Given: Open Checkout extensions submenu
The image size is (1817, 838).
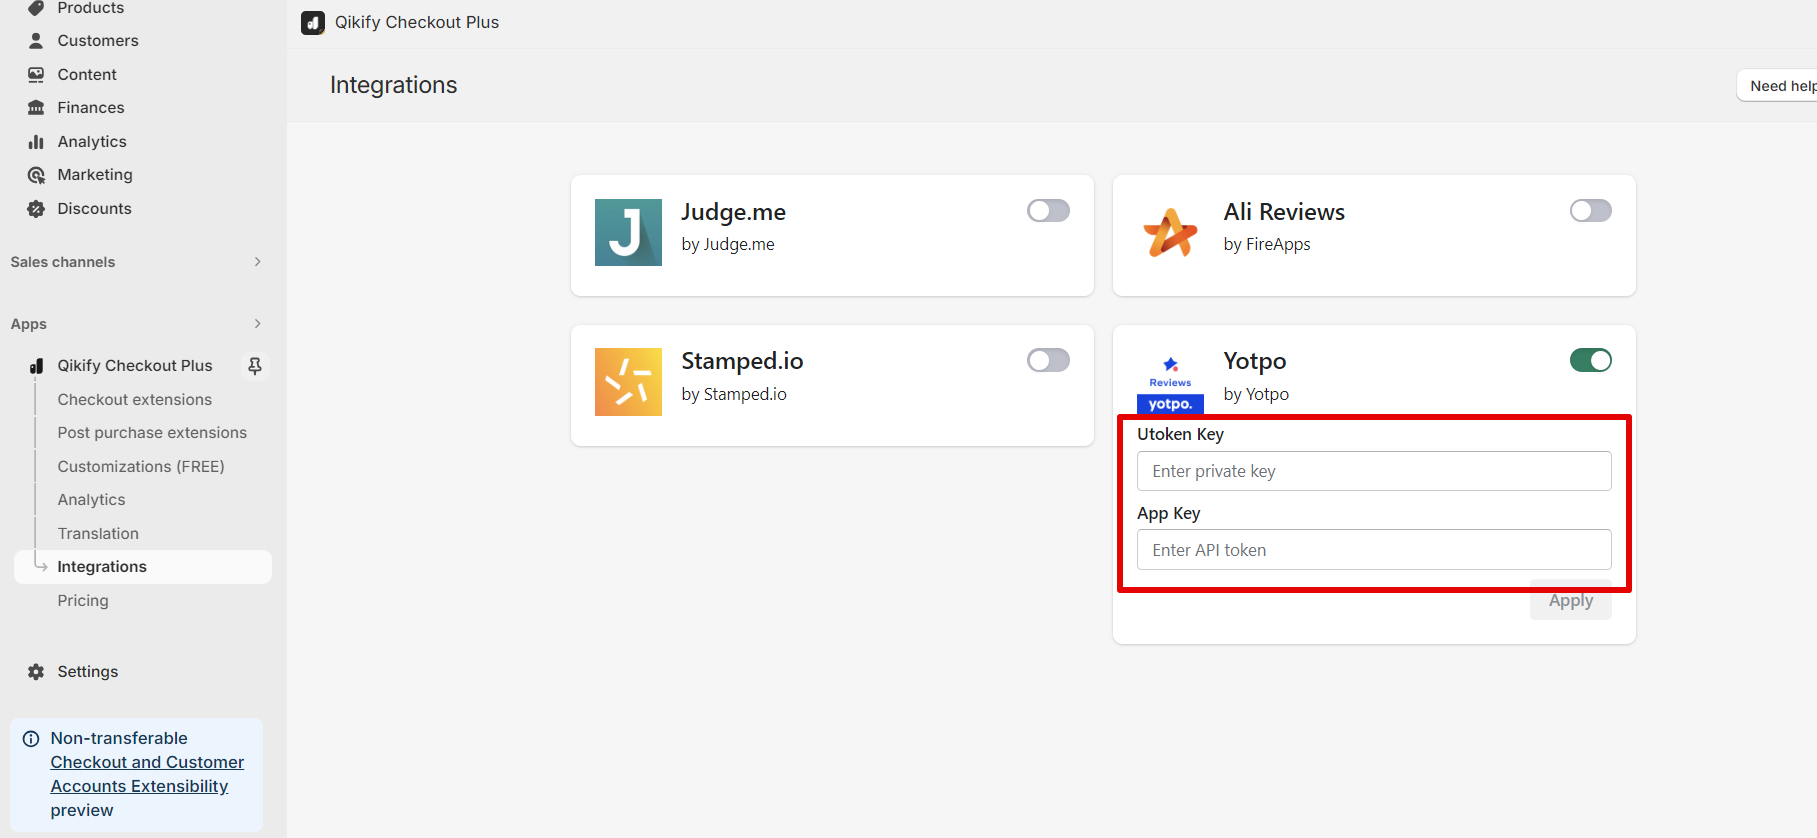Looking at the screenshot, I should pyautogui.click(x=135, y=400).
